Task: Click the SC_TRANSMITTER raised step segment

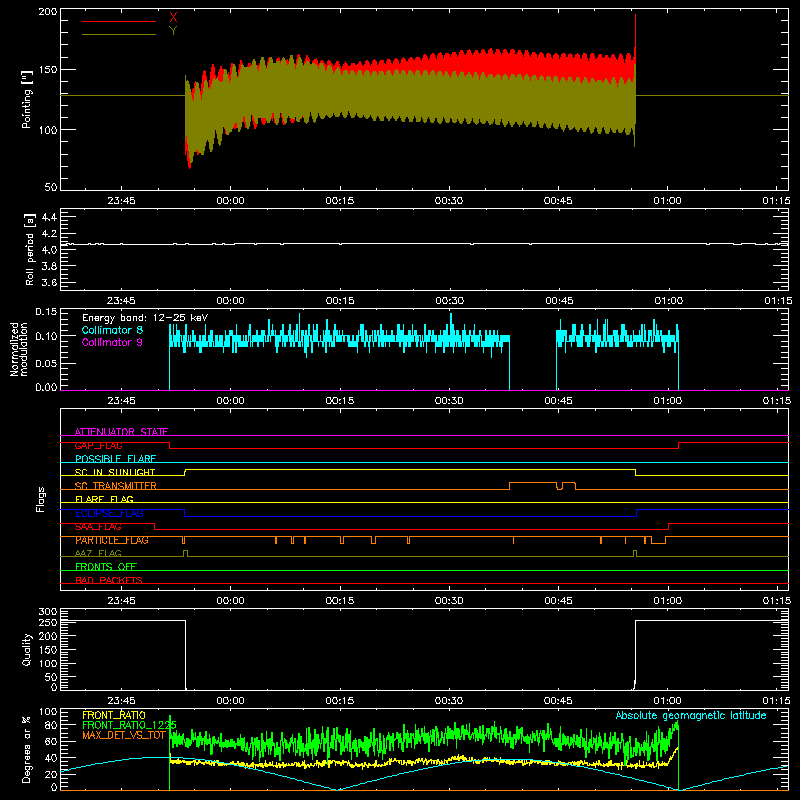Action: coord(533,483)
